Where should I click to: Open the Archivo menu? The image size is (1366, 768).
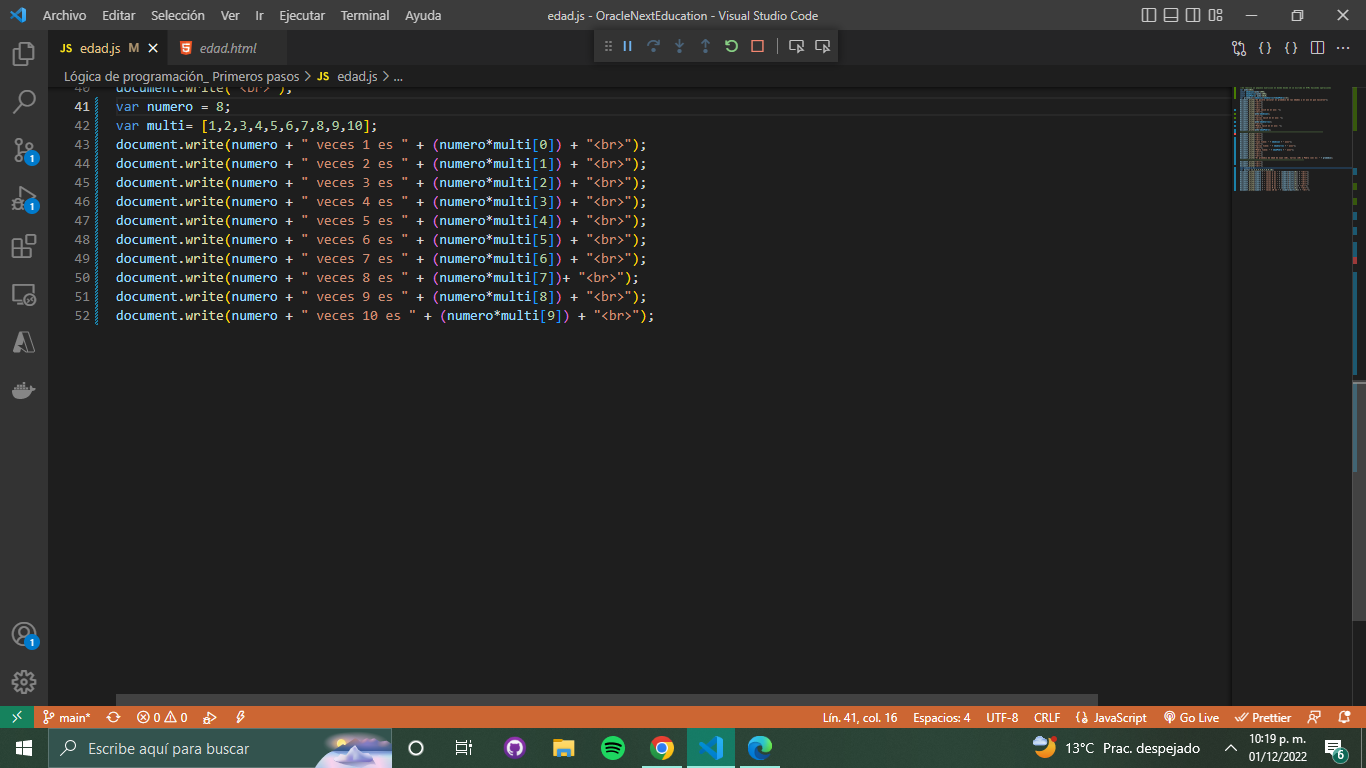[x=64, y=15]
